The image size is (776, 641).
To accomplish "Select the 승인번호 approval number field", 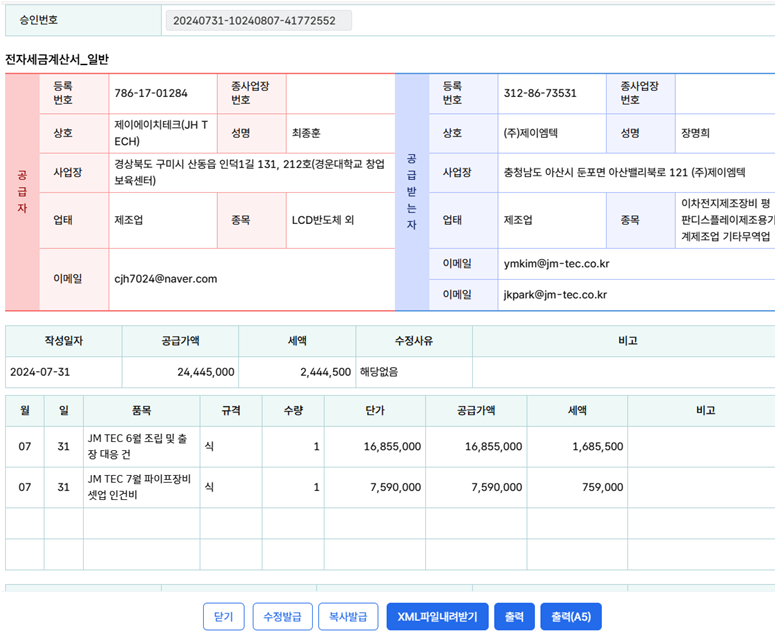I will click(254, 20).
